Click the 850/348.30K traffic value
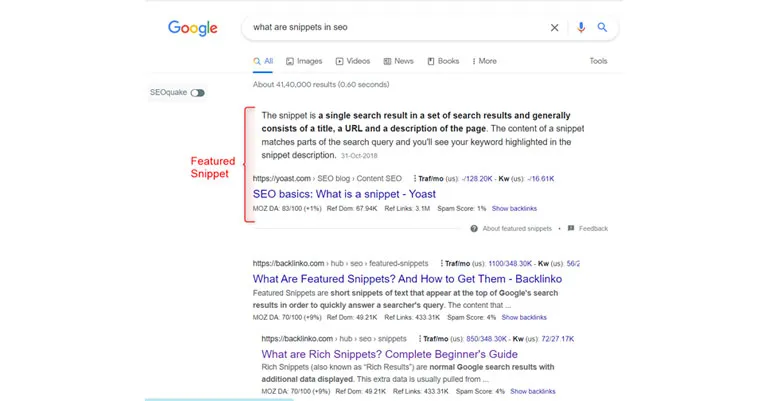 coord(486,339)
